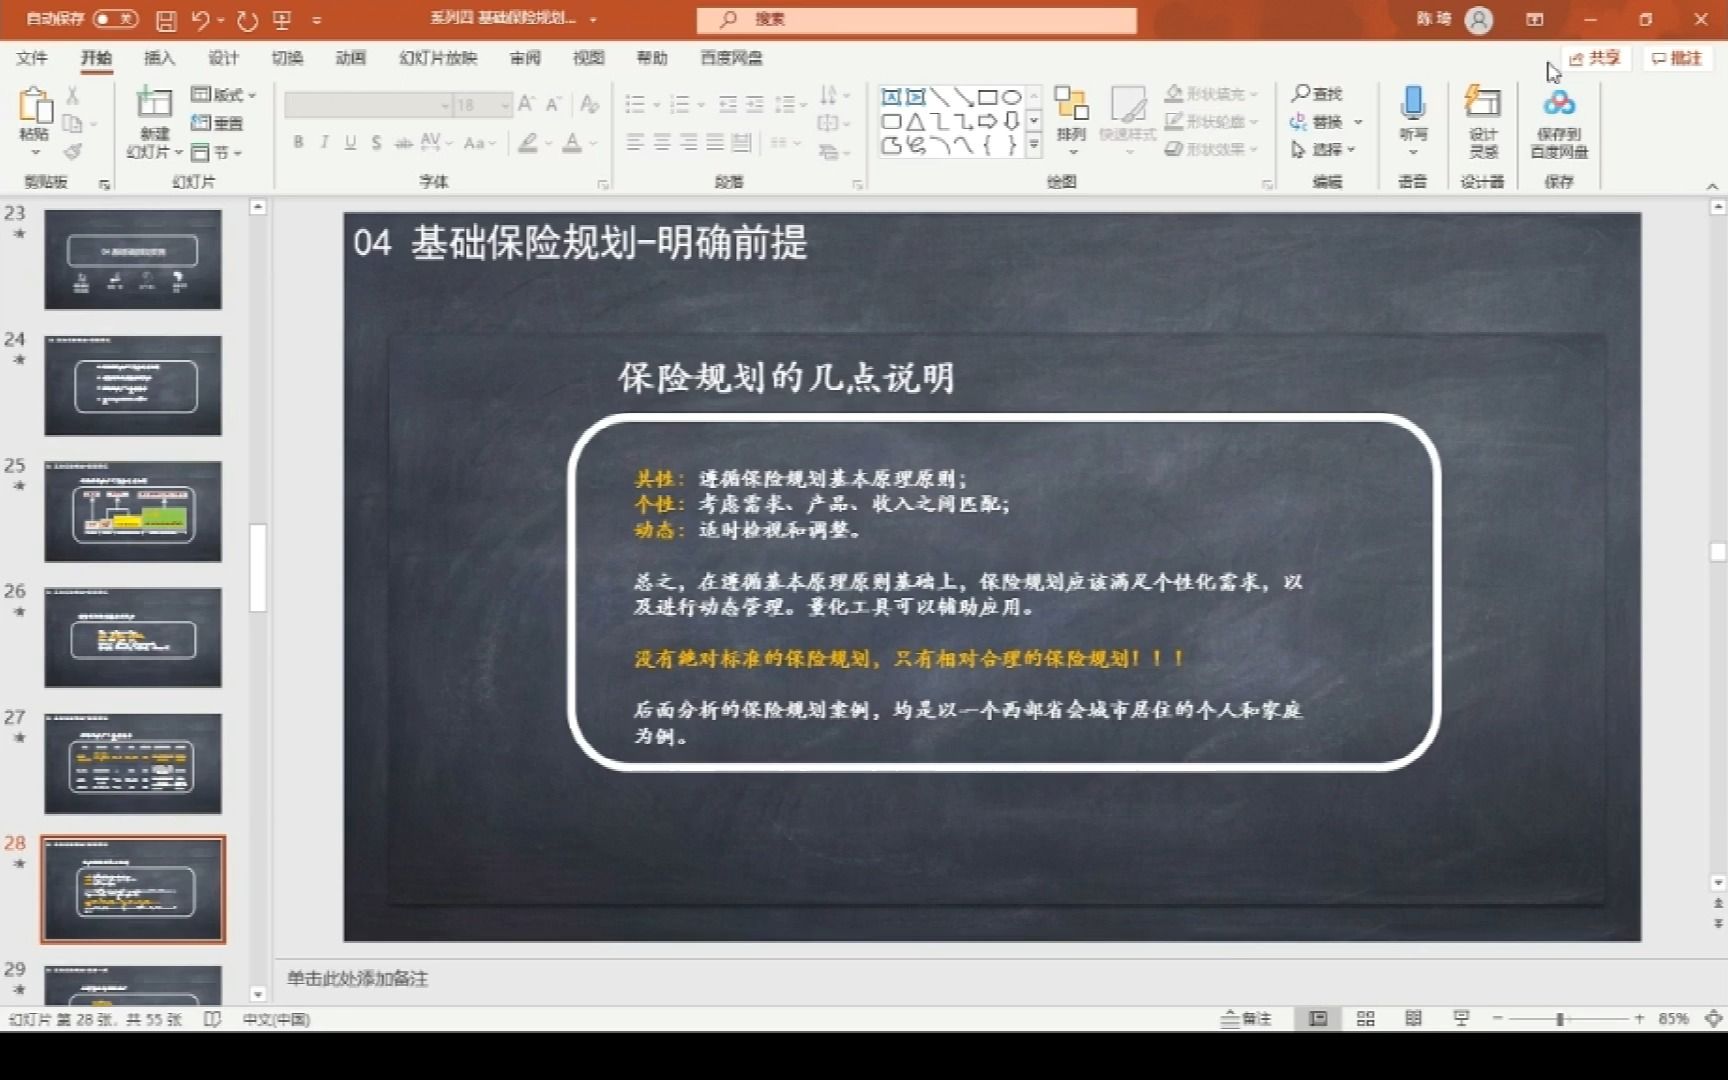Click the Increase Font Size icon
Image resolution: width=1728 pixels, height=1080 pixels.
[526, 104]
